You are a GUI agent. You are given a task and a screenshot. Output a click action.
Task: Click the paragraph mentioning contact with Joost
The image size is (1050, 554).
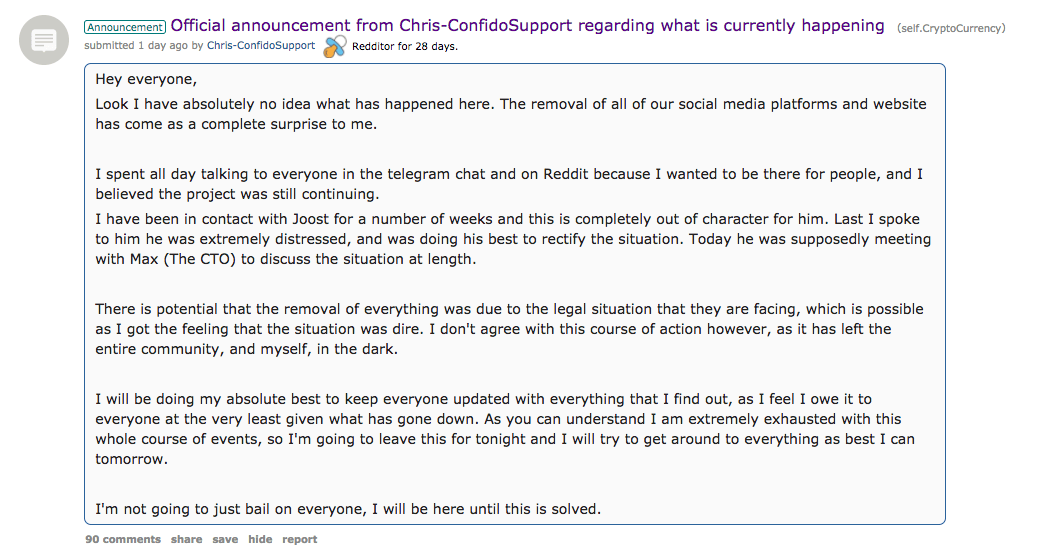pos(512,239)
